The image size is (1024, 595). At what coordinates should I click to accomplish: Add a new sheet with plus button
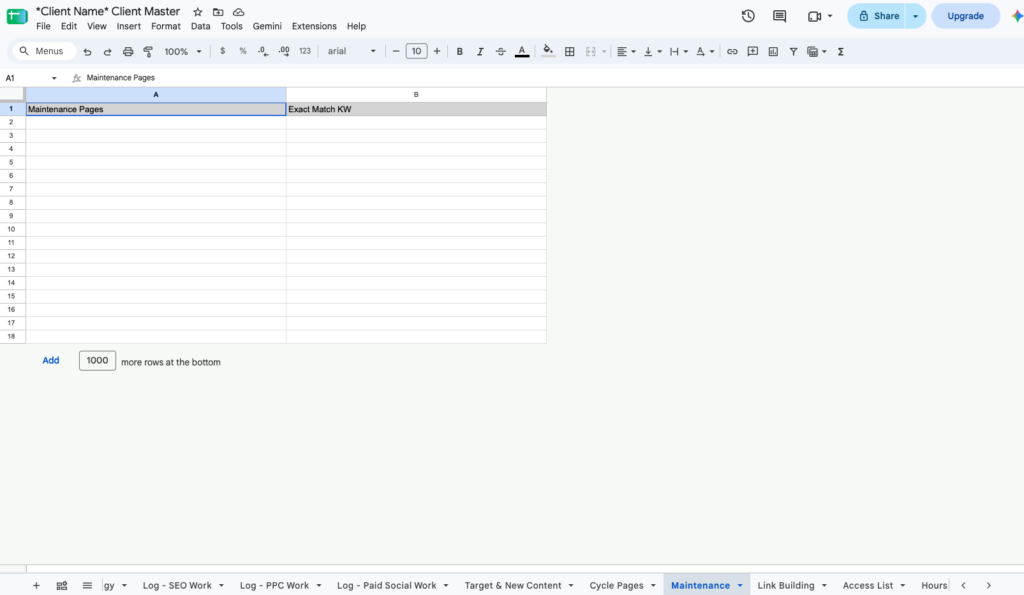pyautogui.click(x=36, y=585)
